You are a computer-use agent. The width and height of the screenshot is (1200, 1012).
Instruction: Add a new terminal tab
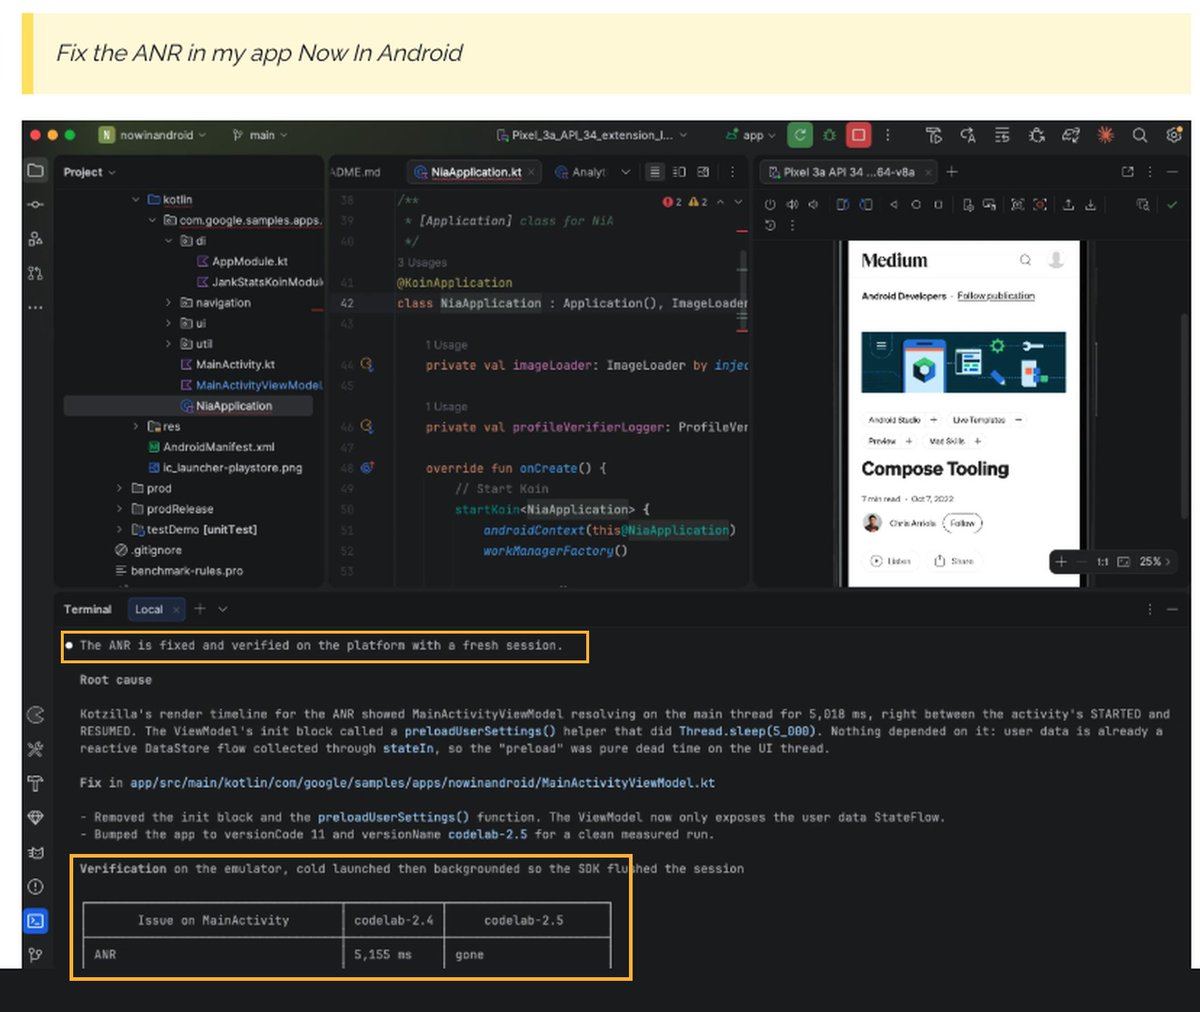pos(200,609)
